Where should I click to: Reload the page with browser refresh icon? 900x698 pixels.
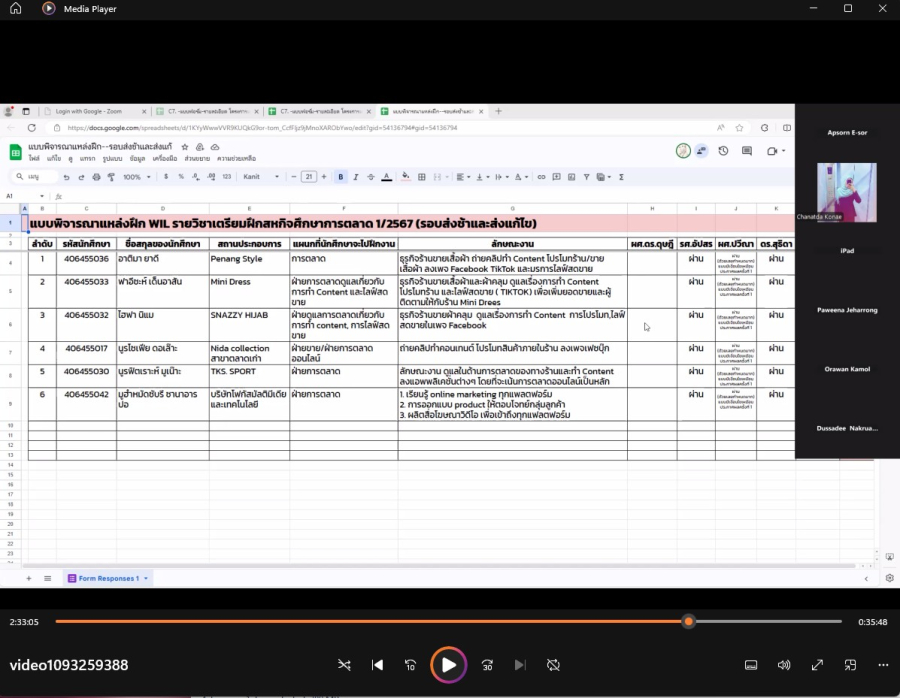pyautogui.click(x=32, y=127)
